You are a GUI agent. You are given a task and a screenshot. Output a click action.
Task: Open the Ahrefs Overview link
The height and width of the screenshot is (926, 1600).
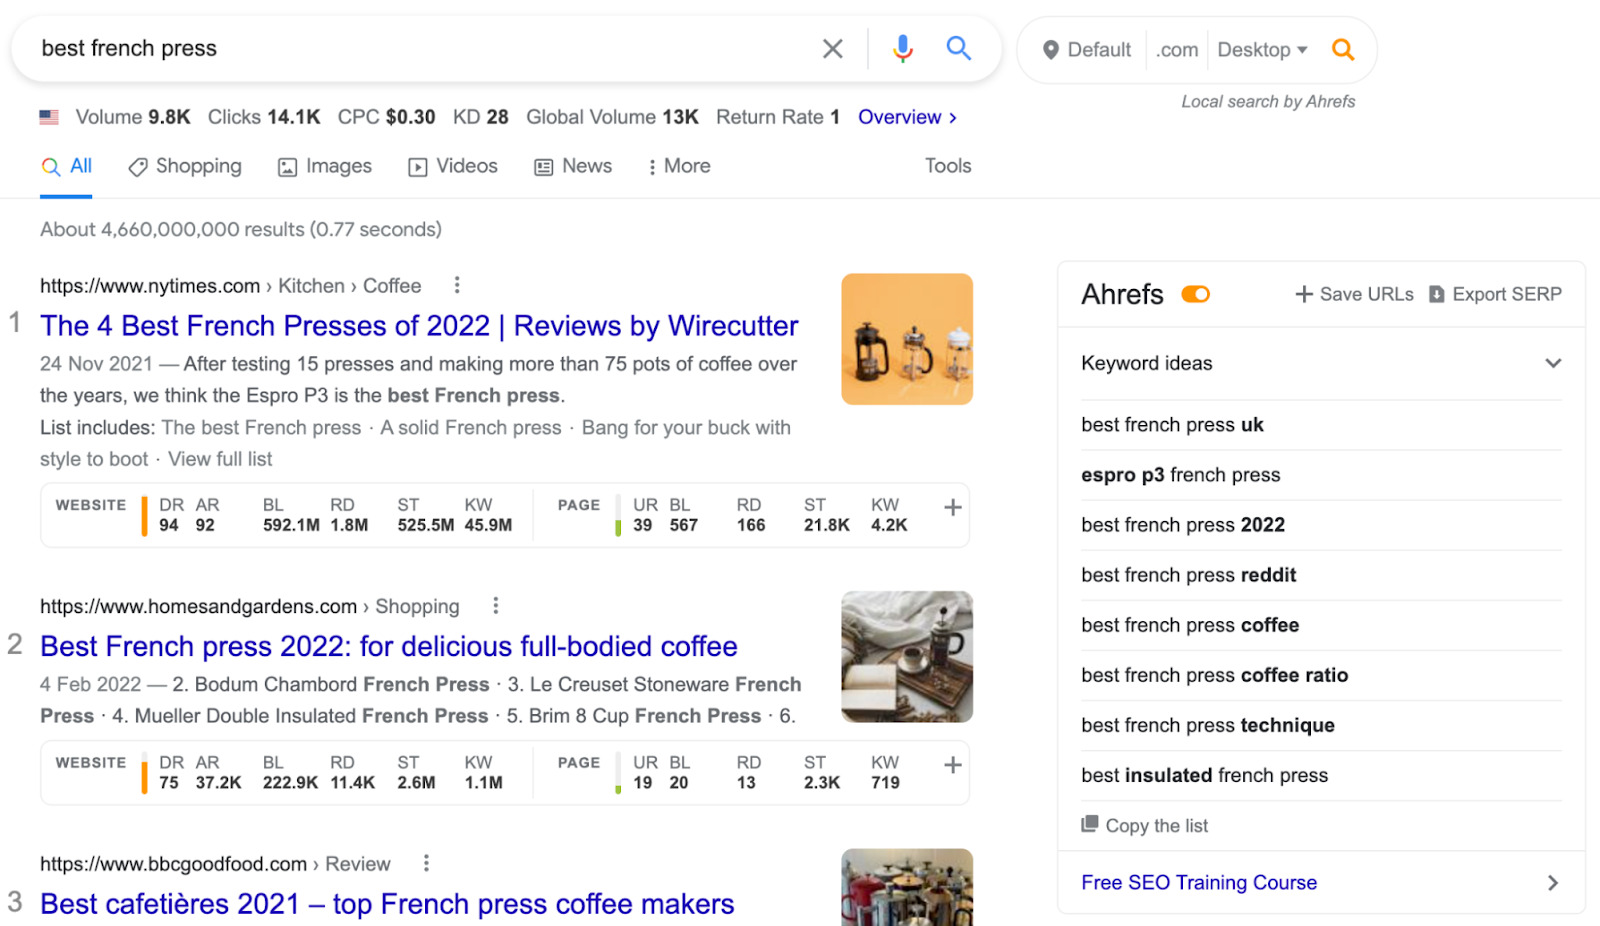point(907,117)
